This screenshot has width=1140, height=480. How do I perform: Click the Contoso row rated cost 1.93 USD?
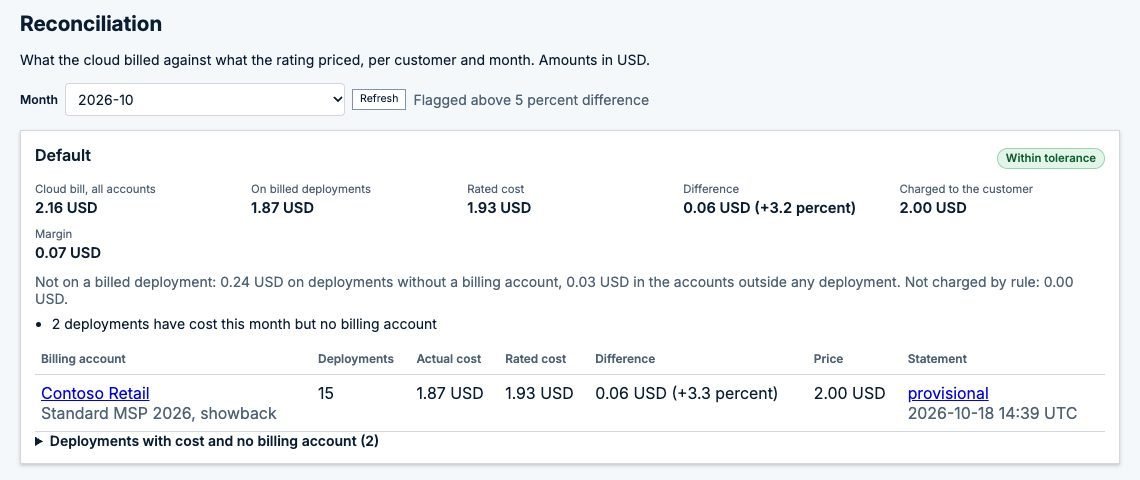pos(539,393)
